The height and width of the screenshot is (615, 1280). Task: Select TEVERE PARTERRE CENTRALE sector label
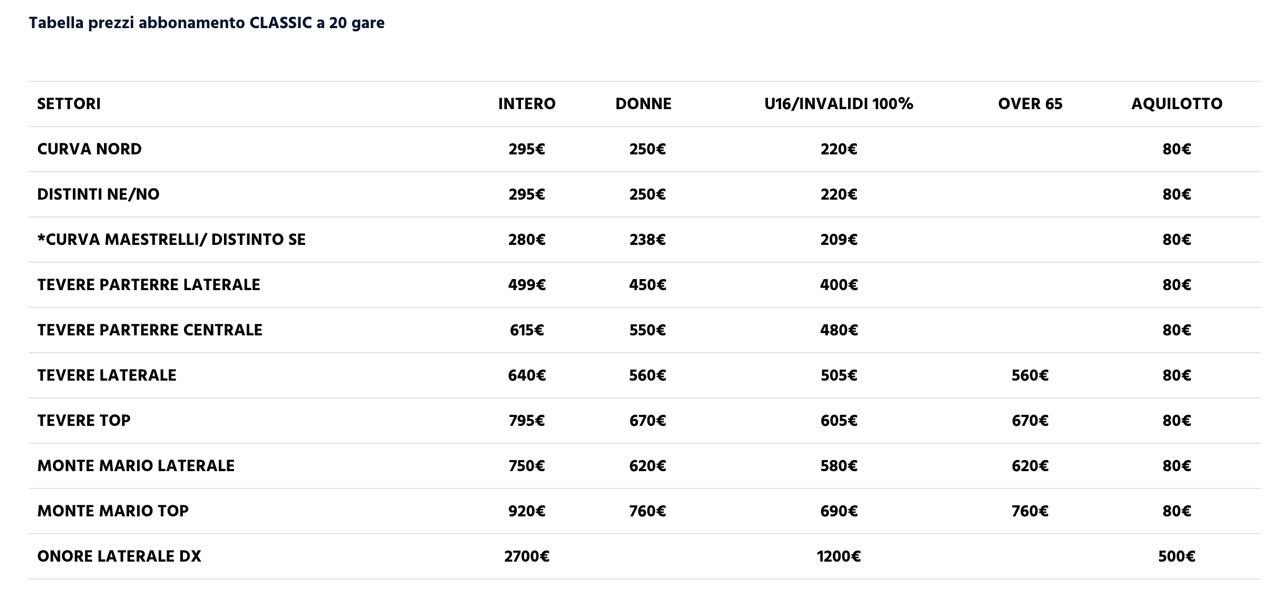coord(149,330)
